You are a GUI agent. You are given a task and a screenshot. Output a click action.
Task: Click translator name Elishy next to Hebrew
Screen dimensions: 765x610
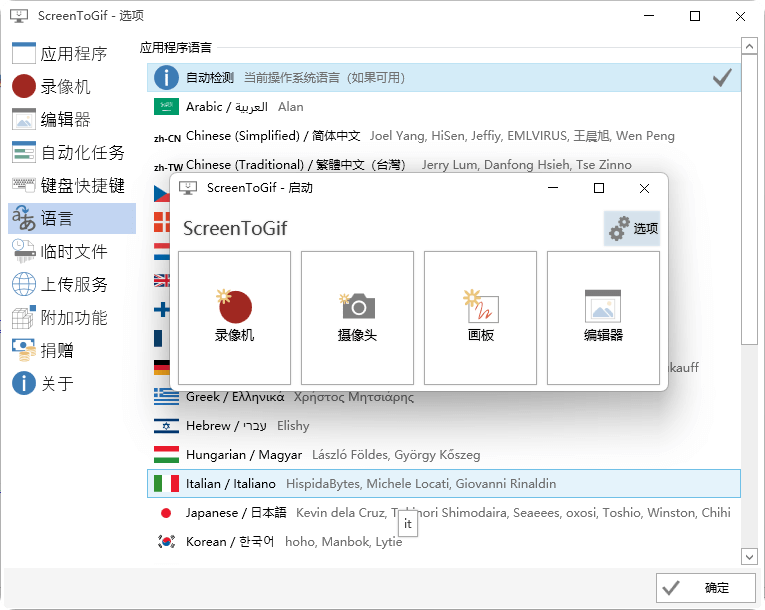[x=293, y=426]
